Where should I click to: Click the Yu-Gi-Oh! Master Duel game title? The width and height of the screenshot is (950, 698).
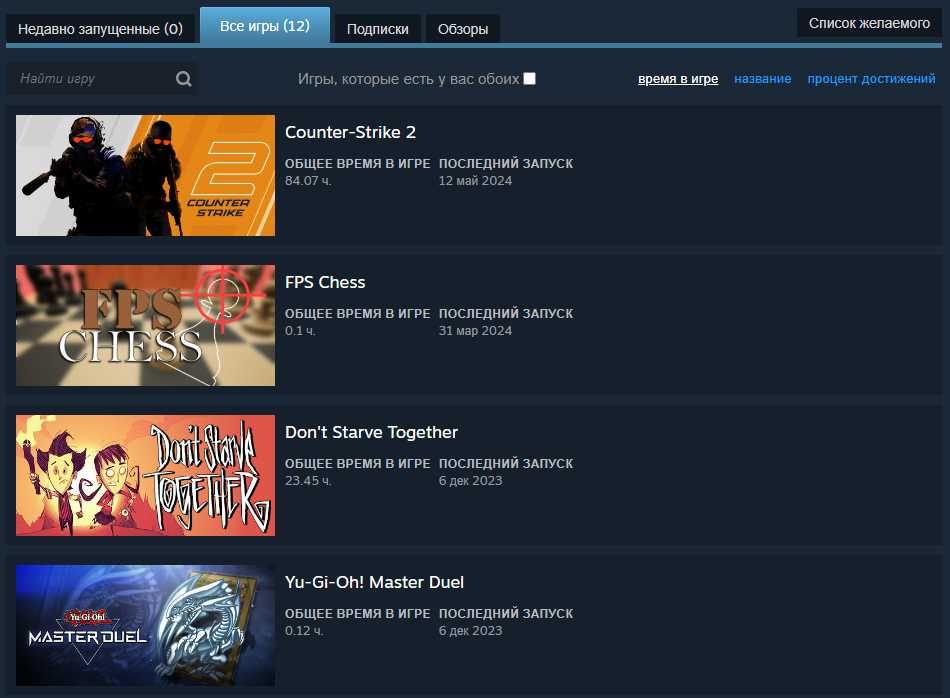click(374, 582)
